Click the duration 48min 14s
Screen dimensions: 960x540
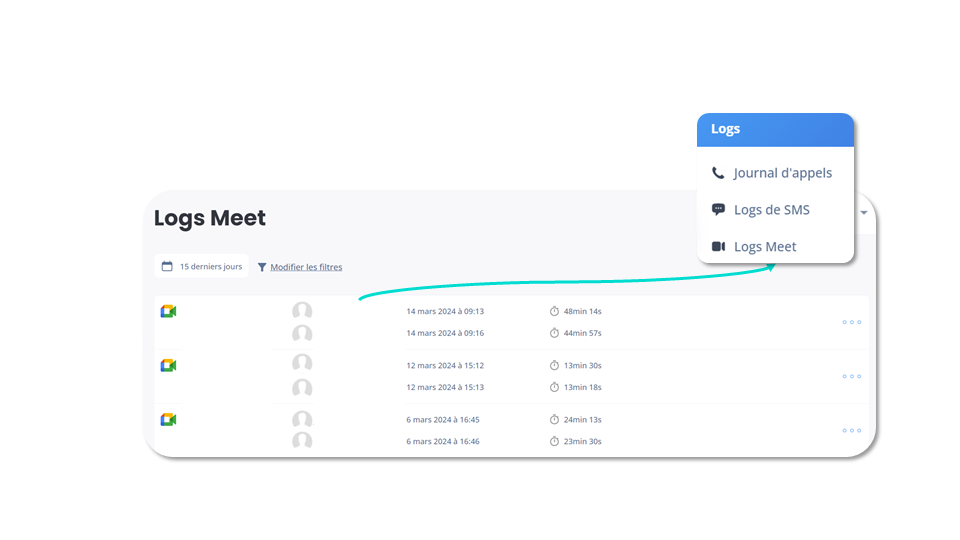coord(582,312)
